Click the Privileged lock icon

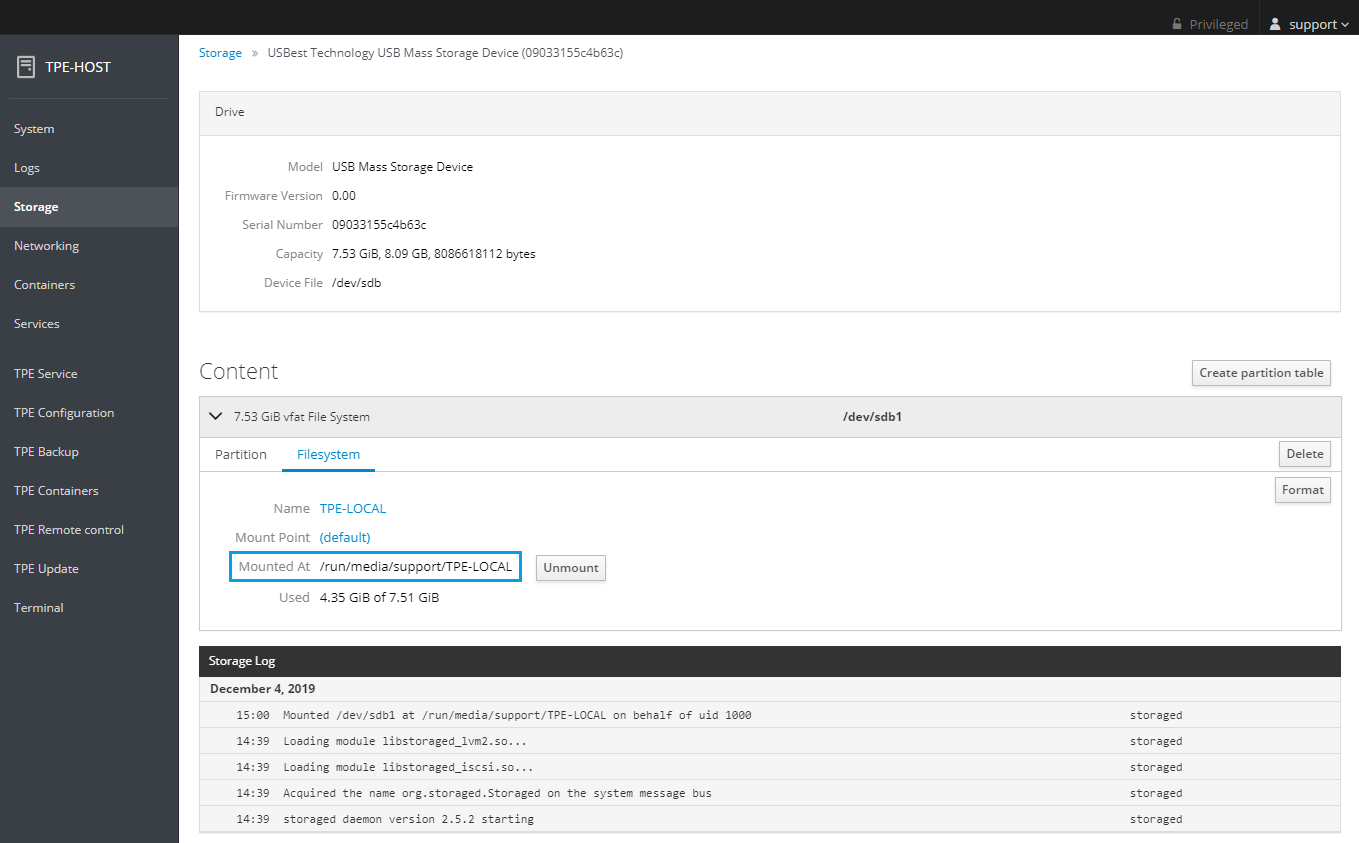[x=1177, y=24]
